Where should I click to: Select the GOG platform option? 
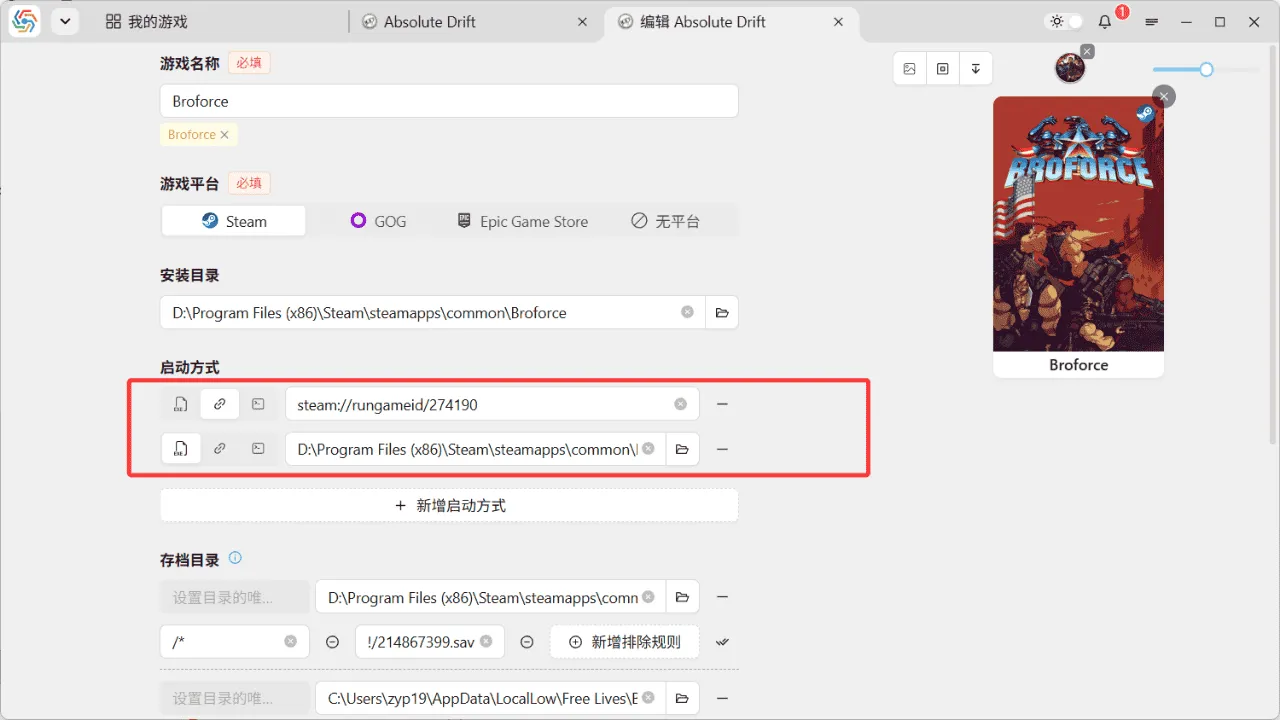click(378, 221)
